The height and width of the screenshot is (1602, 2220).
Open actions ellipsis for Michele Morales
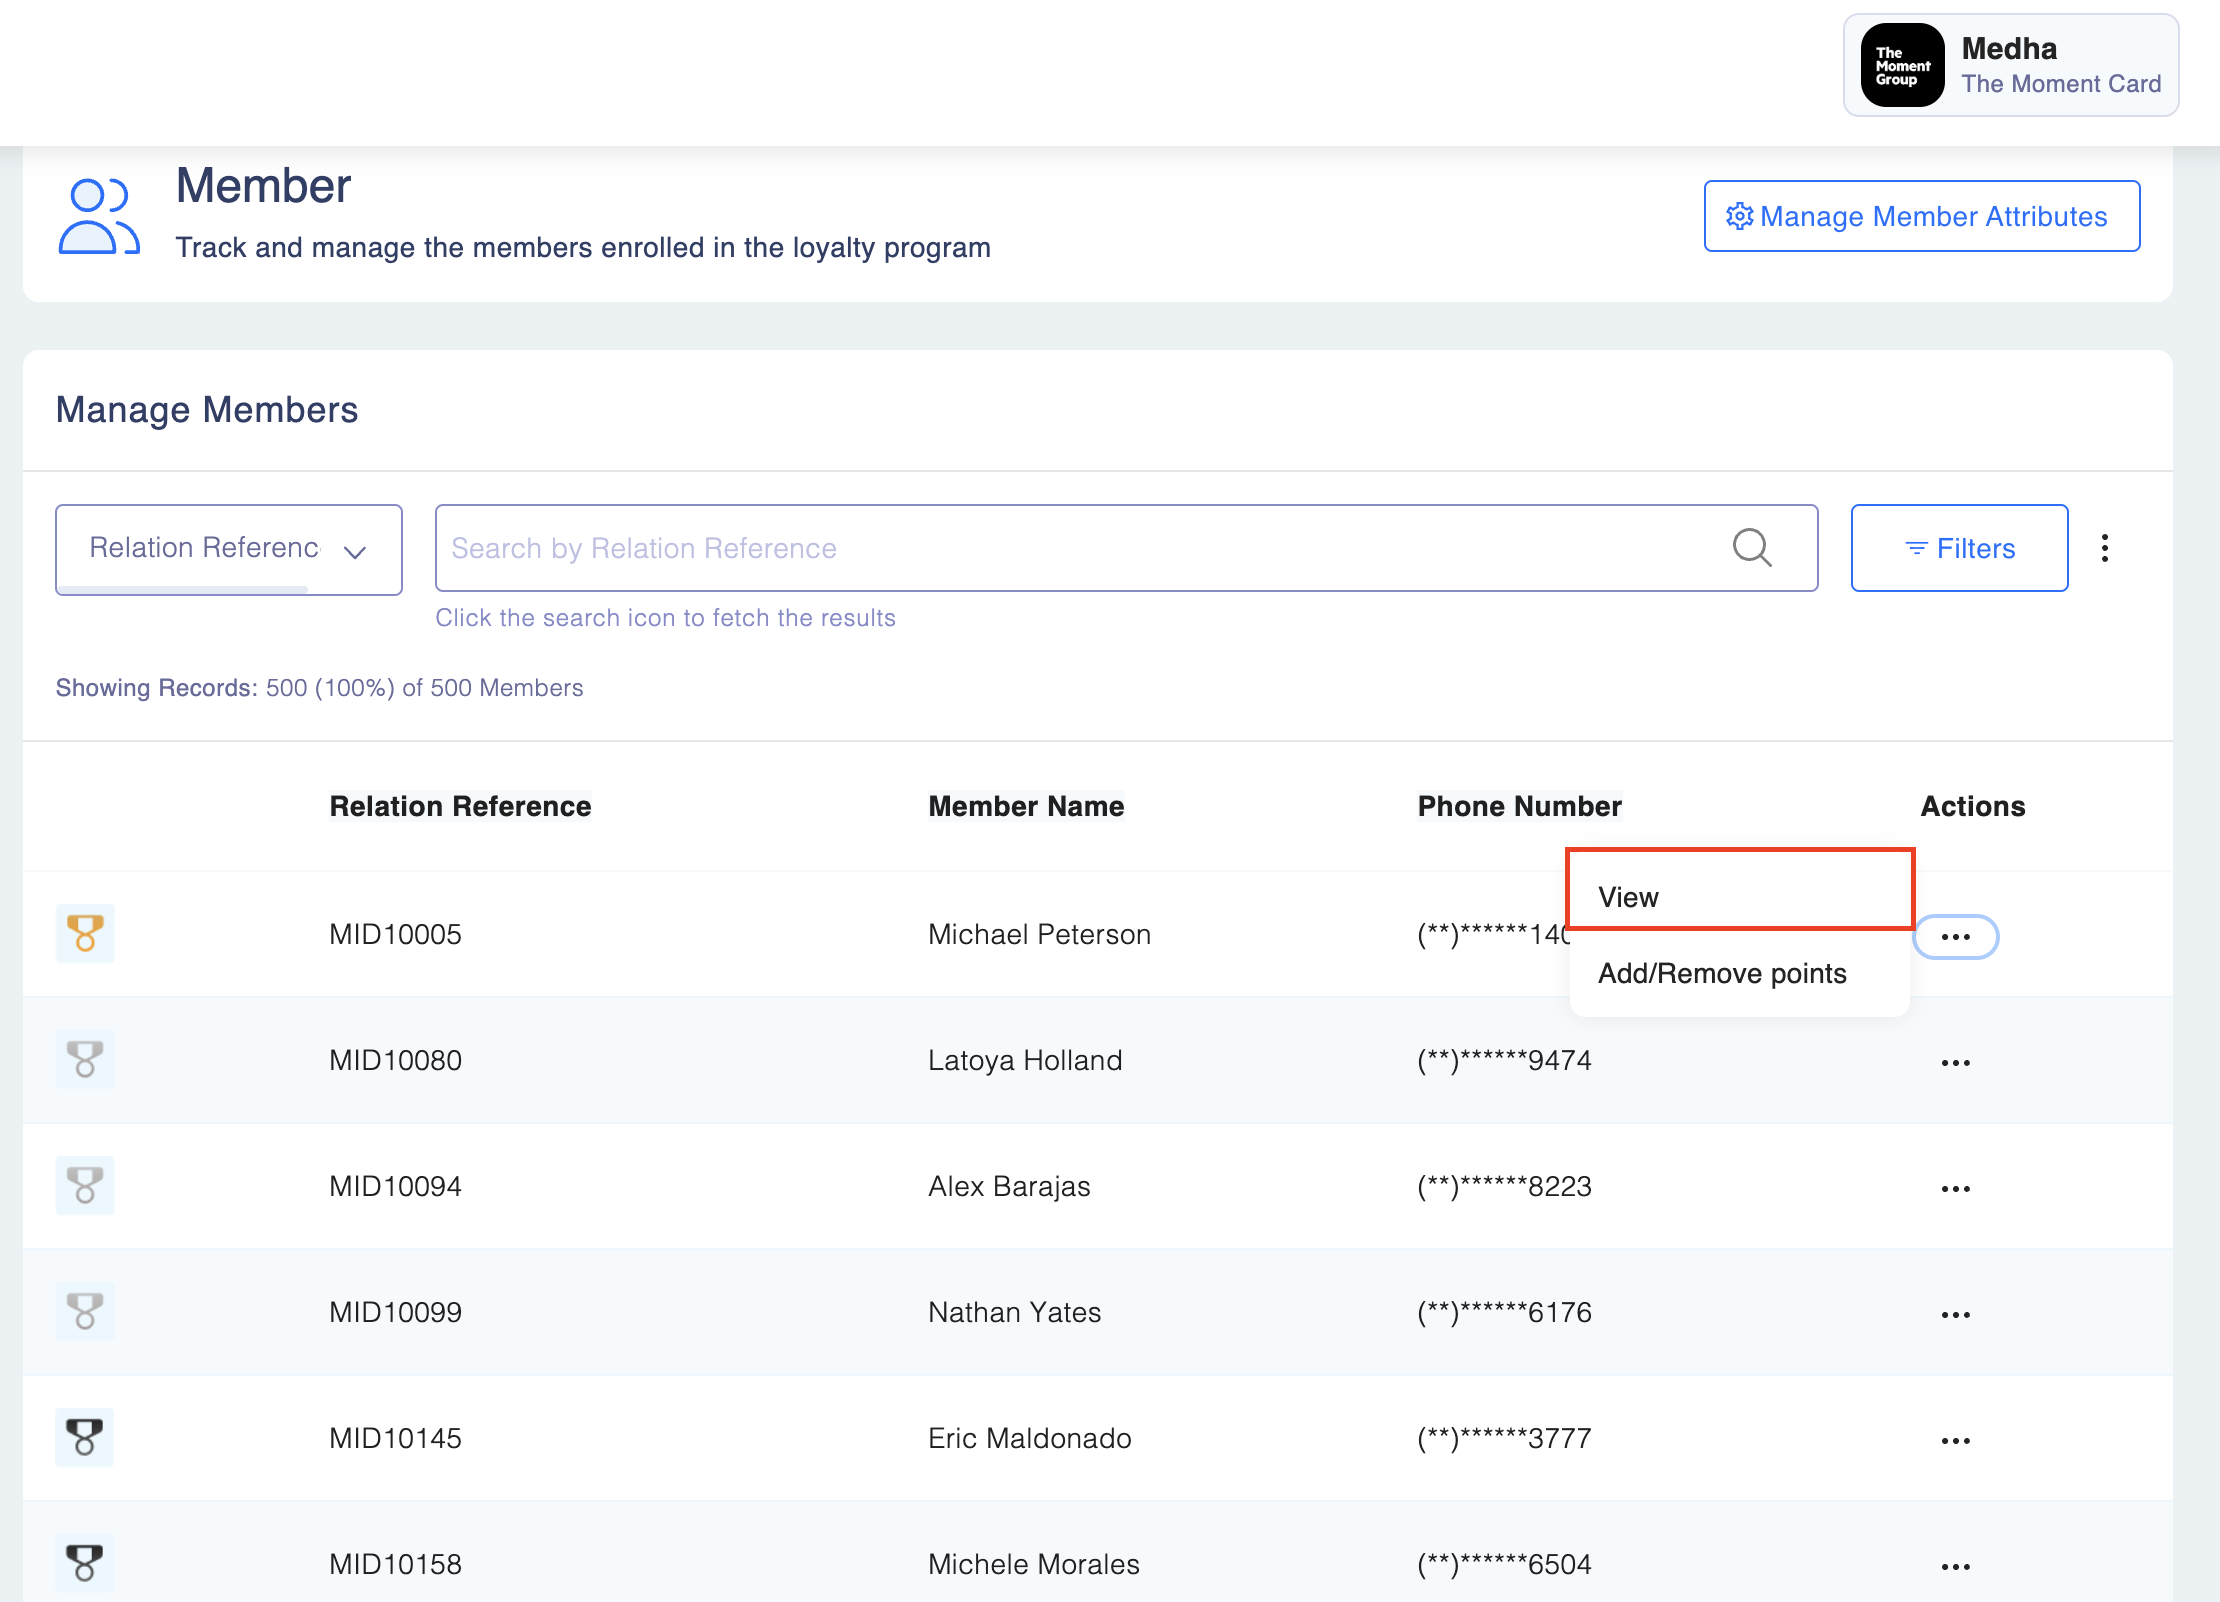pyautogui.click(x=1955, y=1566)
